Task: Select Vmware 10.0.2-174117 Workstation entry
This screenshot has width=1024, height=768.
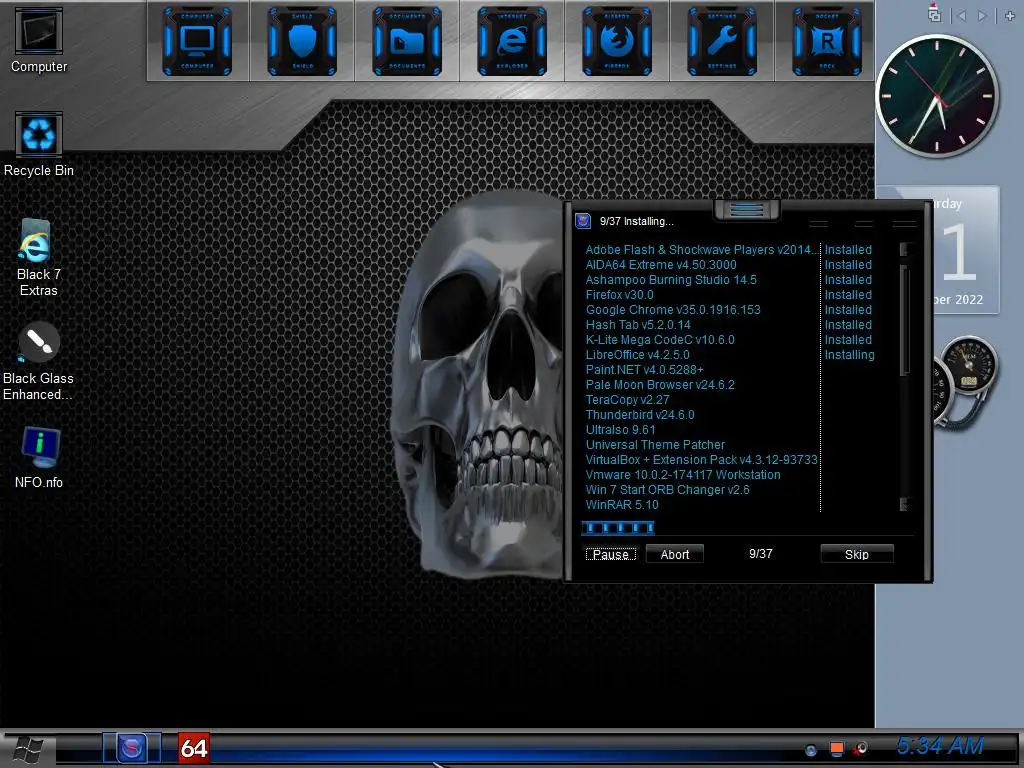Action: 682,475
